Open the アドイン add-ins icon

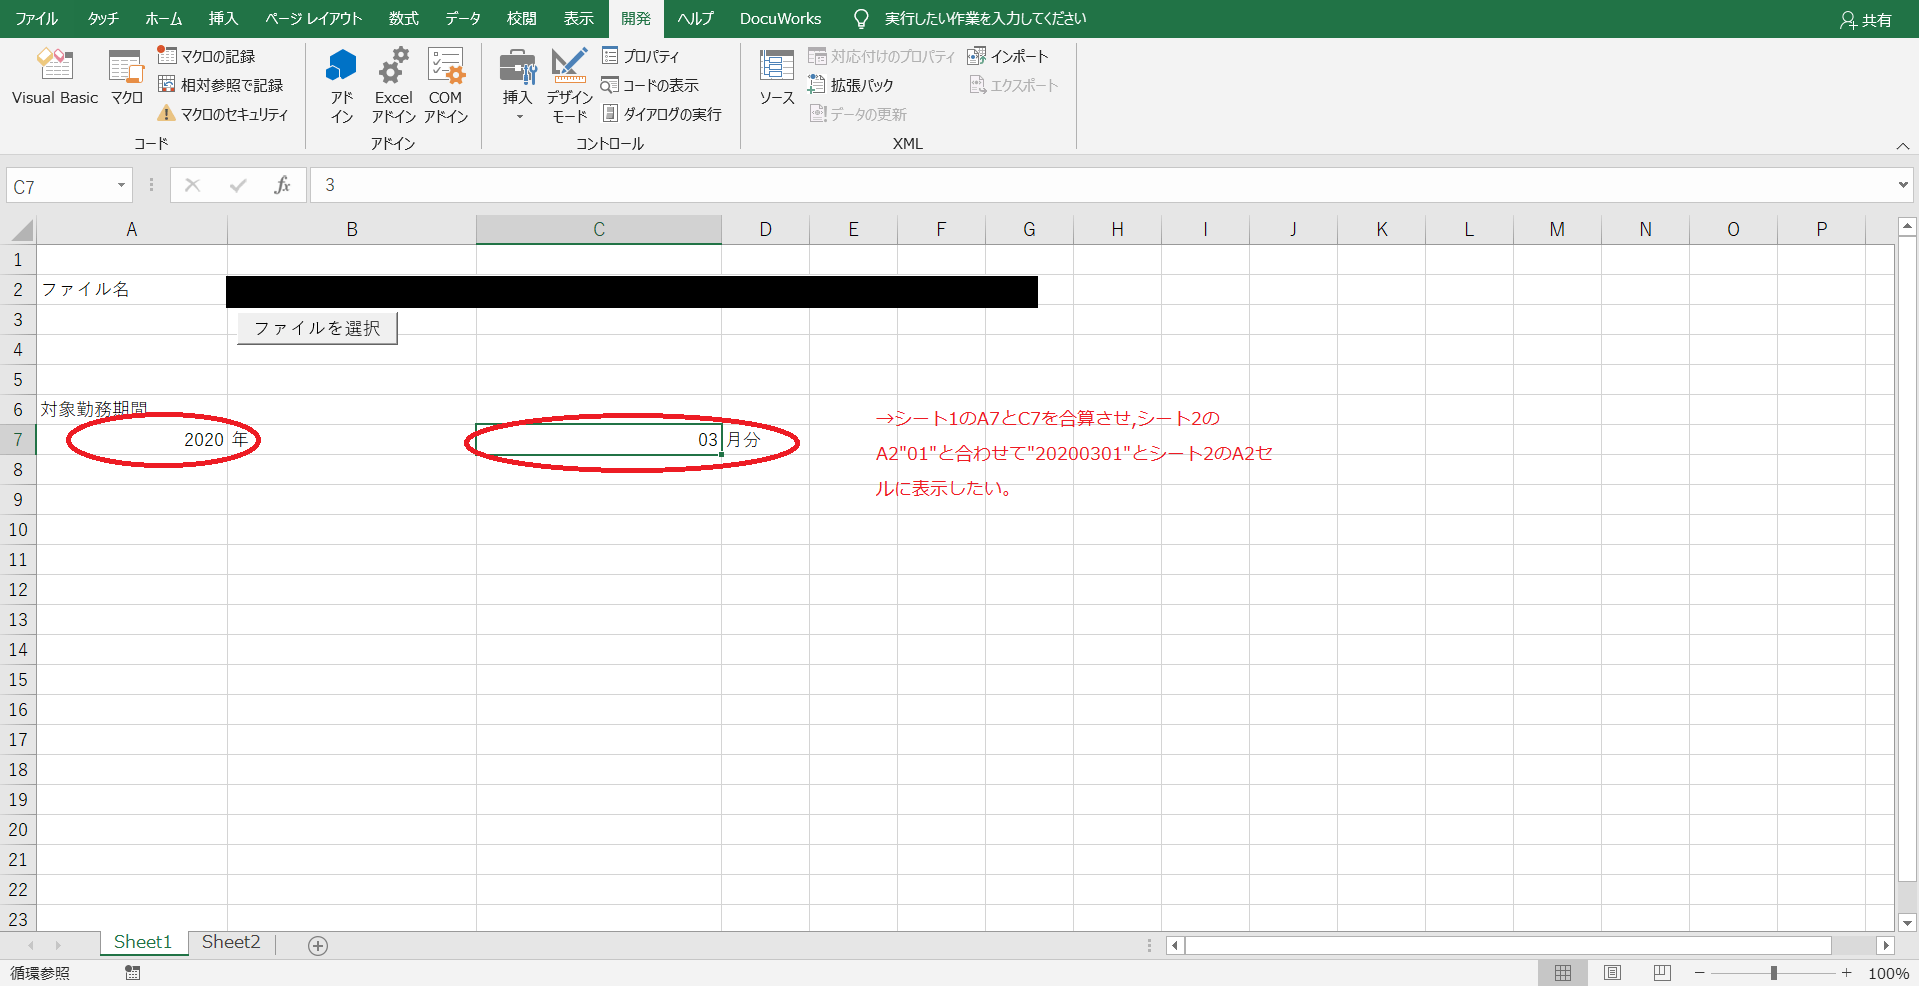coord(342,86)
